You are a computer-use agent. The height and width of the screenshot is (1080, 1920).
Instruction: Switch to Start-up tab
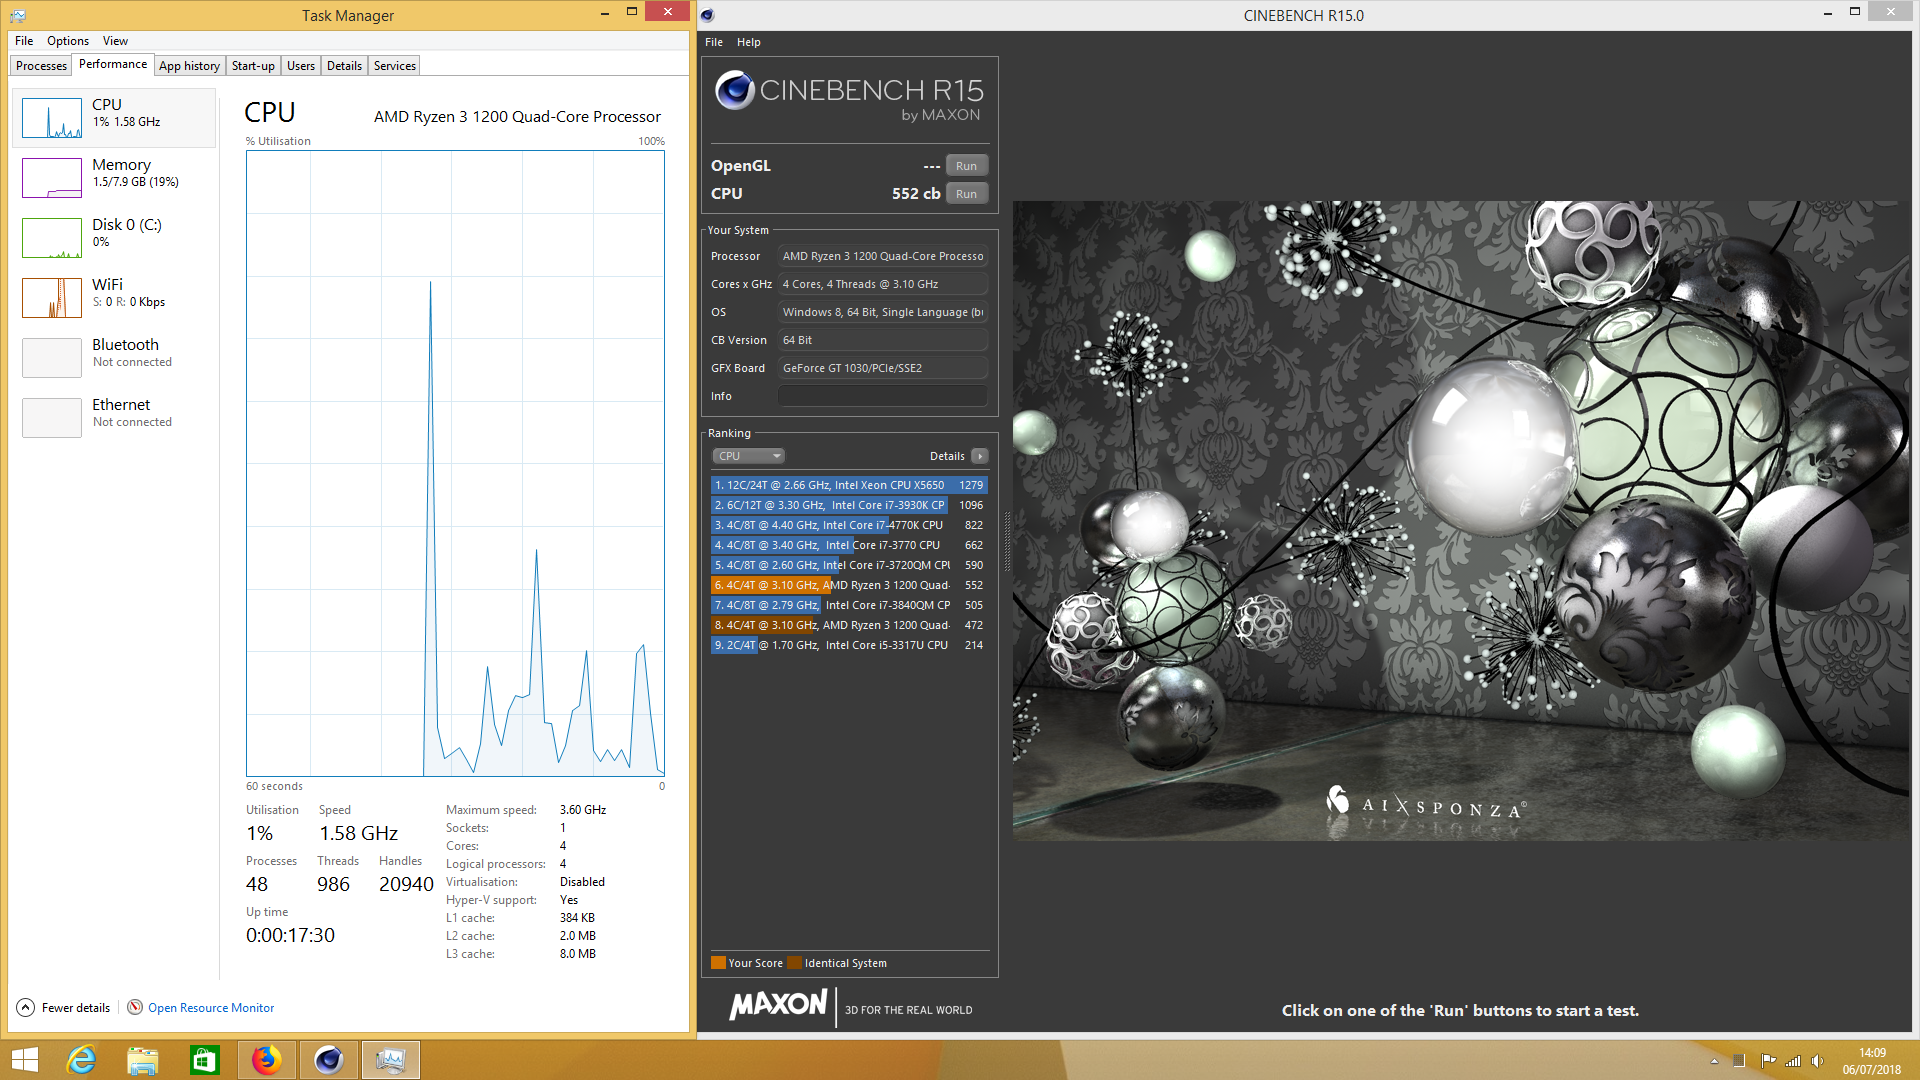coord(253,66)
